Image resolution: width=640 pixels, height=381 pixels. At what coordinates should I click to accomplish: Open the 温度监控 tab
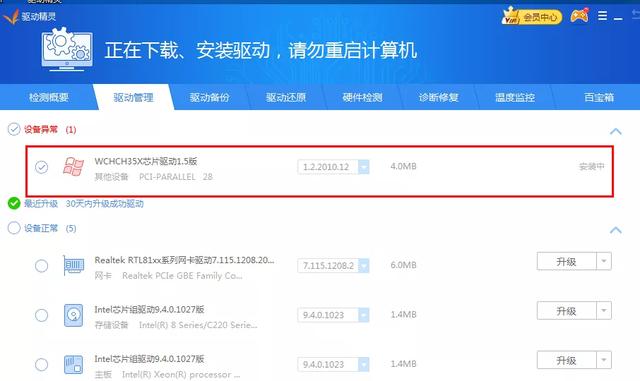515,97
